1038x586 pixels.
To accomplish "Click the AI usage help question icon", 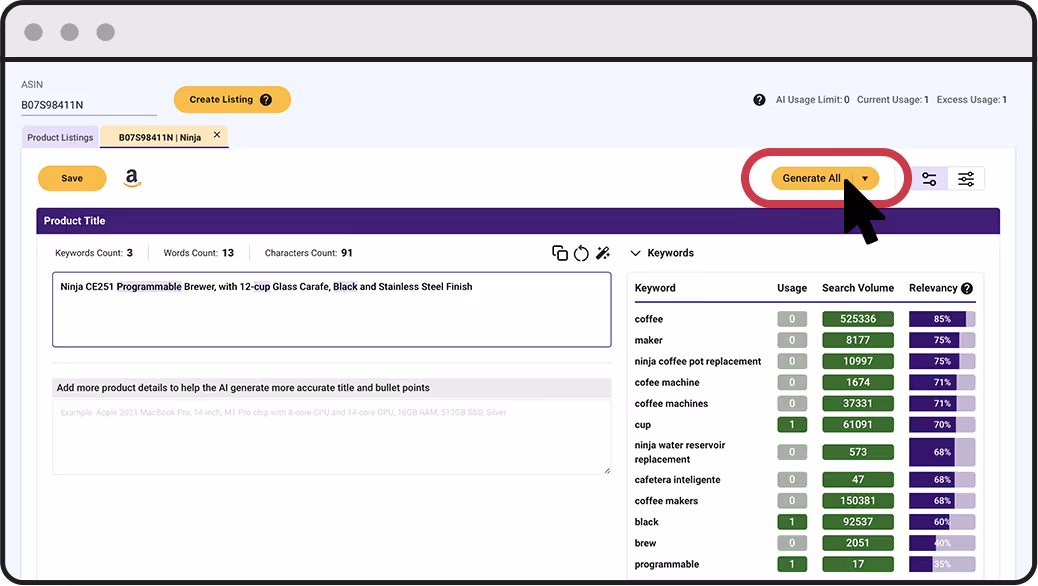I will [759, 100].
